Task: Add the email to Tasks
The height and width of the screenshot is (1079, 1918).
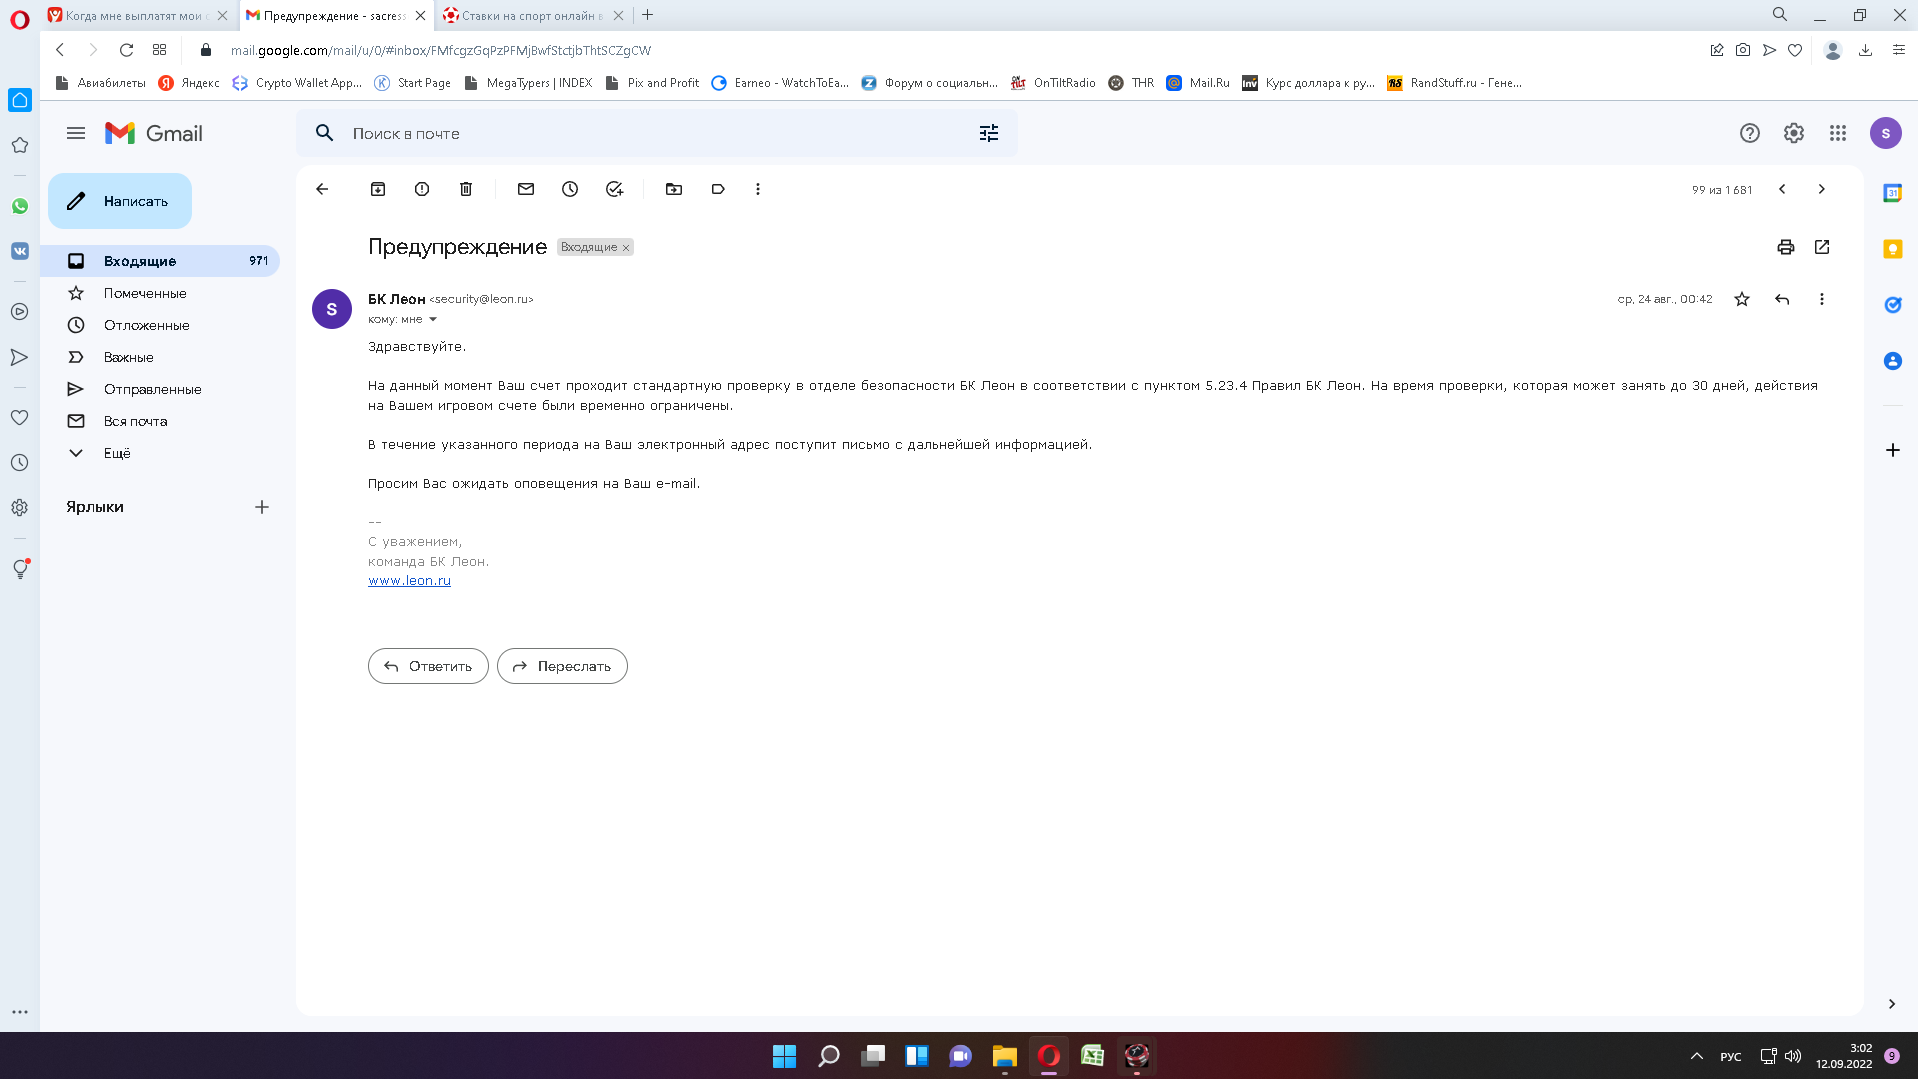Action: (614, 189)
